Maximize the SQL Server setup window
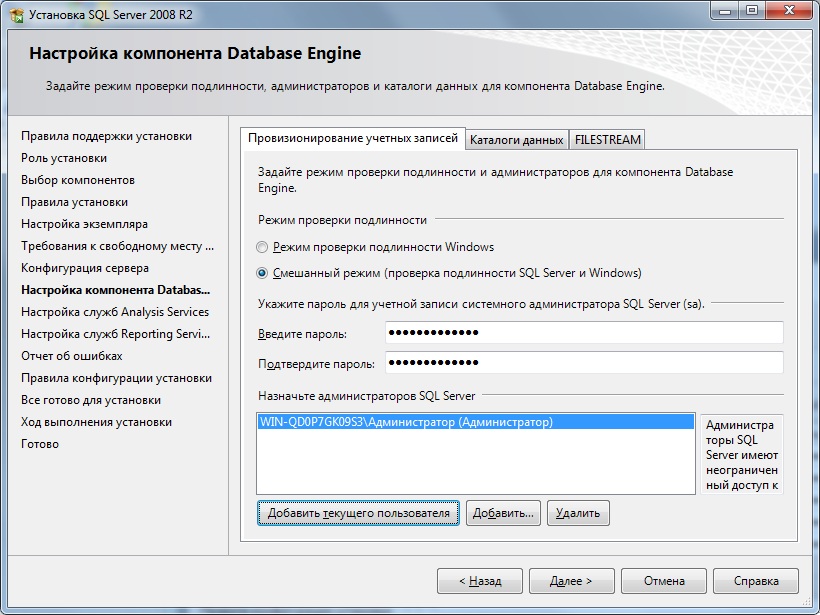Screen dimensions: 820x615 (x=751, y=10)
